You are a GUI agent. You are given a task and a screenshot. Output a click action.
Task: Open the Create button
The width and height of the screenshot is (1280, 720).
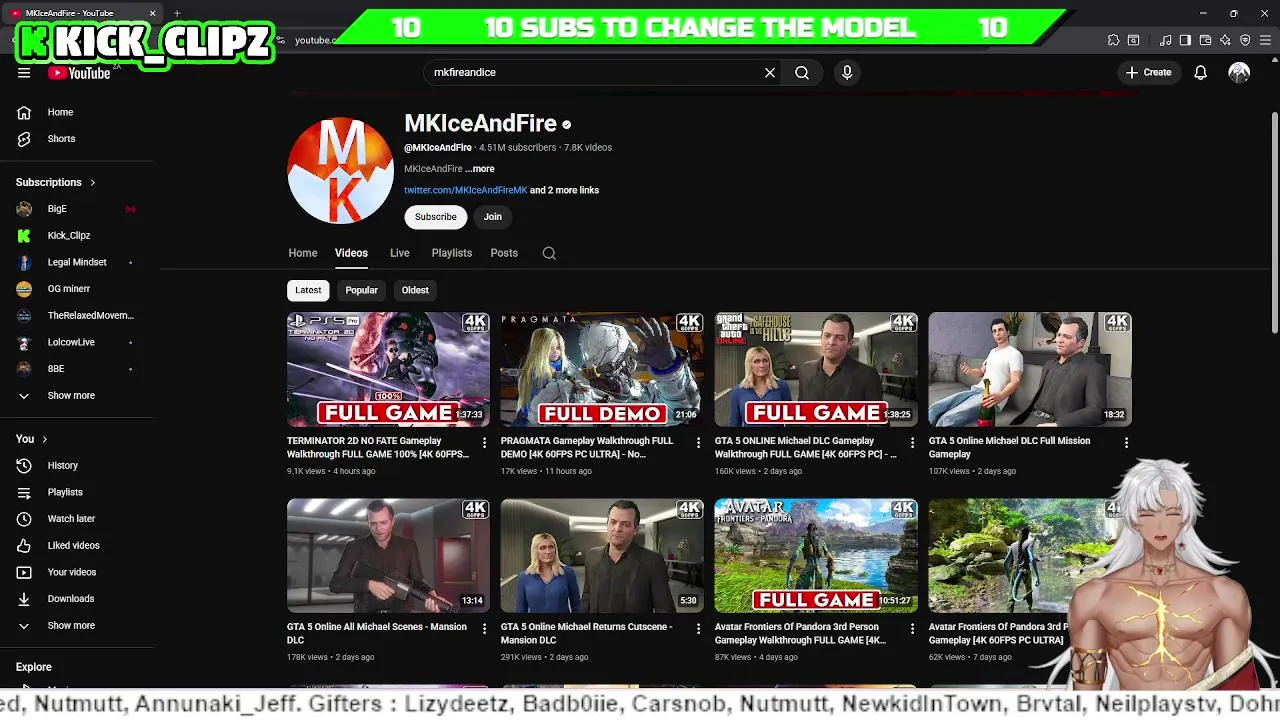click(1148, 72)
